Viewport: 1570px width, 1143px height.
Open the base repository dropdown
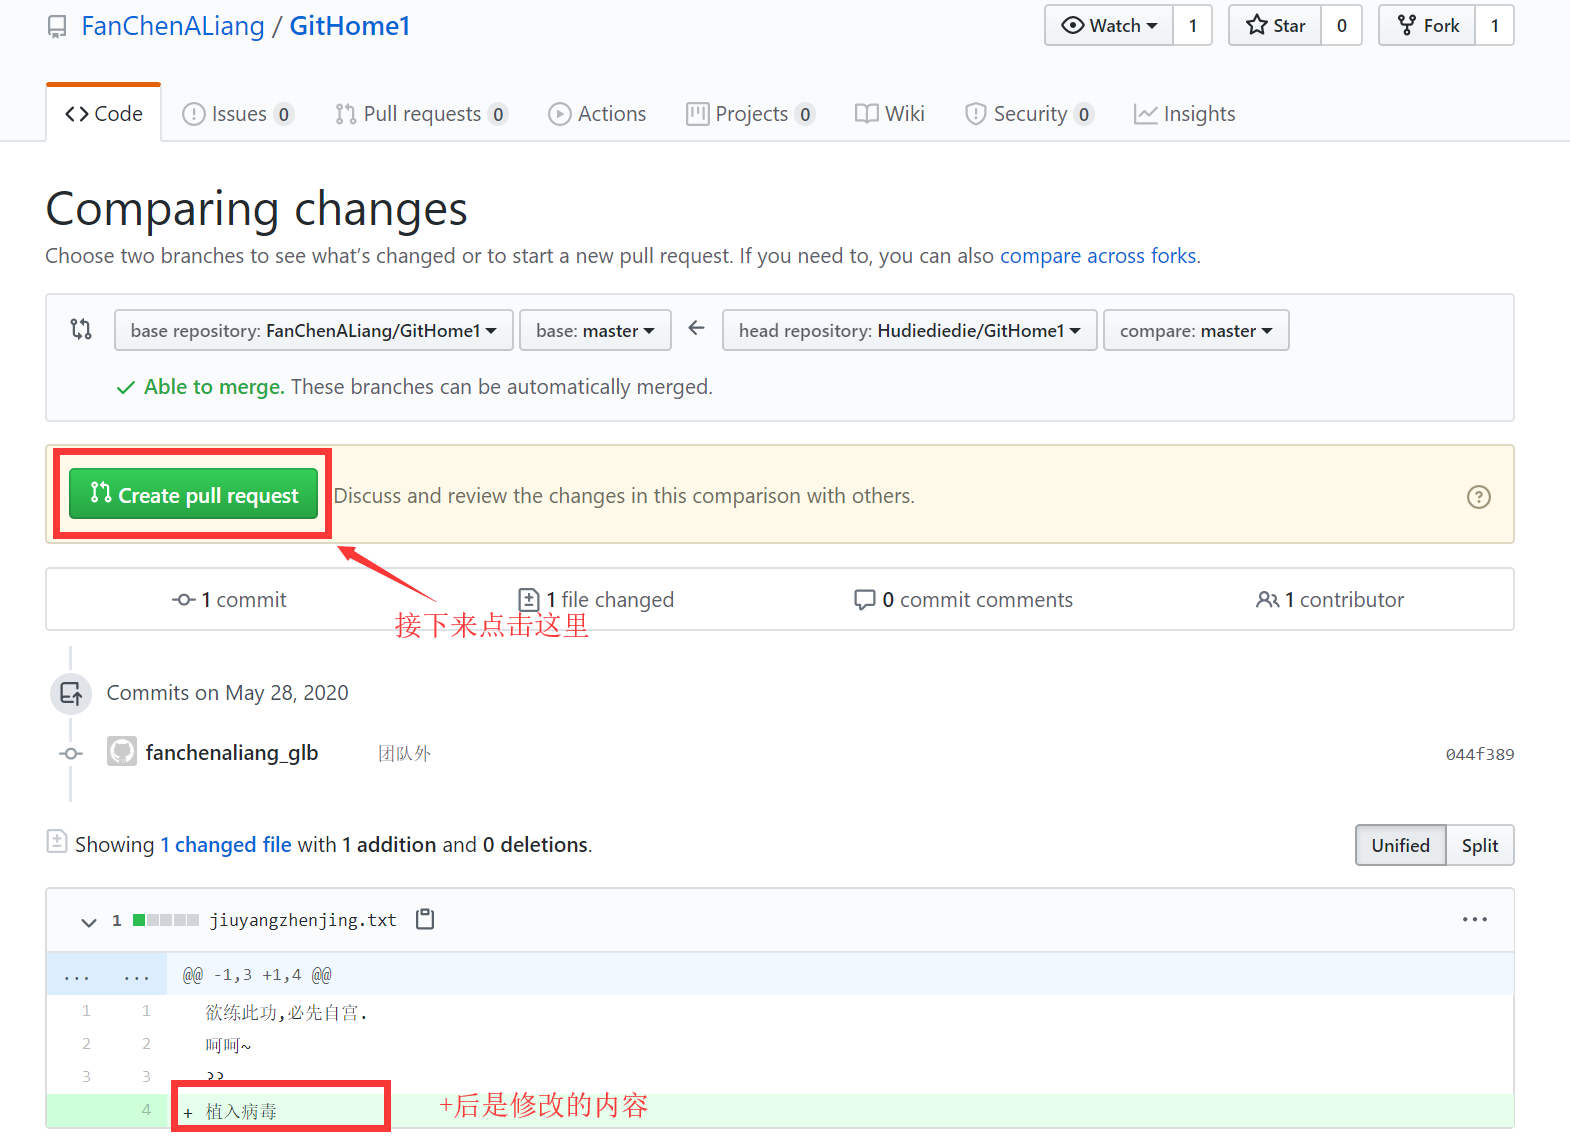coord(314,330)
